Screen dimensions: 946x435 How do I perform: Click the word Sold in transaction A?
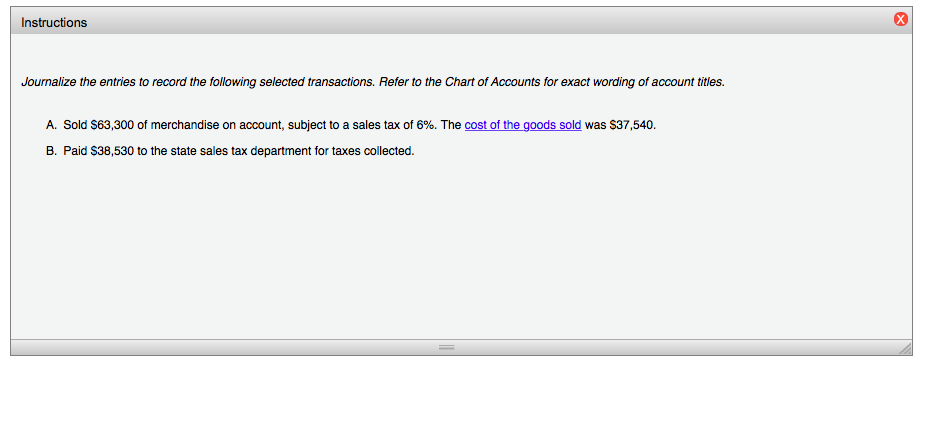(75, 125)
